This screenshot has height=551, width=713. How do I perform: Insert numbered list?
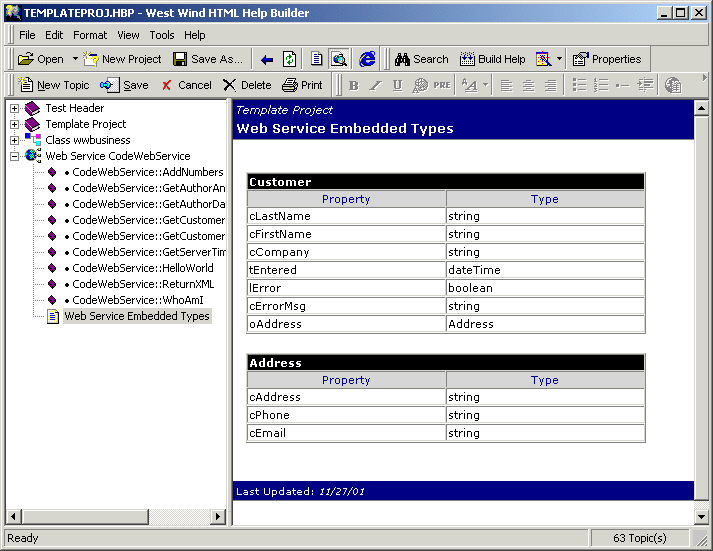pos(601,85)
